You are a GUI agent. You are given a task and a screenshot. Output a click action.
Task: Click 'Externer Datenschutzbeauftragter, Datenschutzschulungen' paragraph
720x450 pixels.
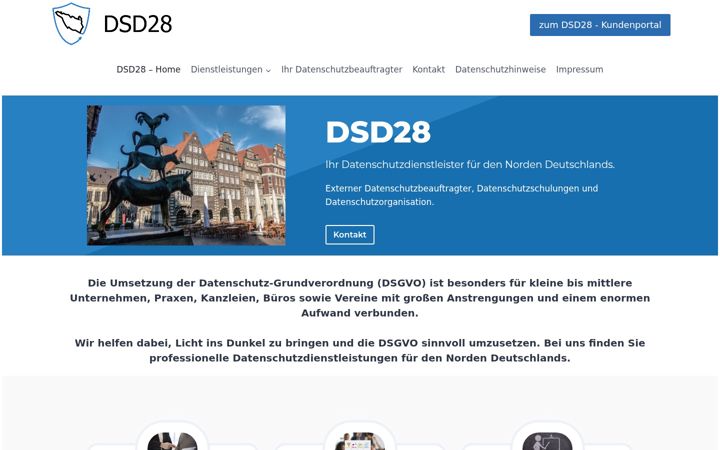click(461, 195)
